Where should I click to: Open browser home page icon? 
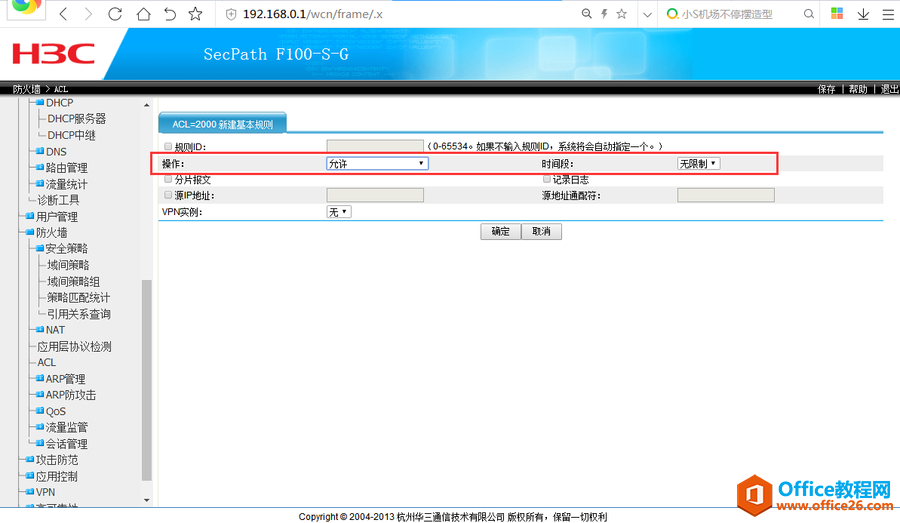[x=143, y=14]
